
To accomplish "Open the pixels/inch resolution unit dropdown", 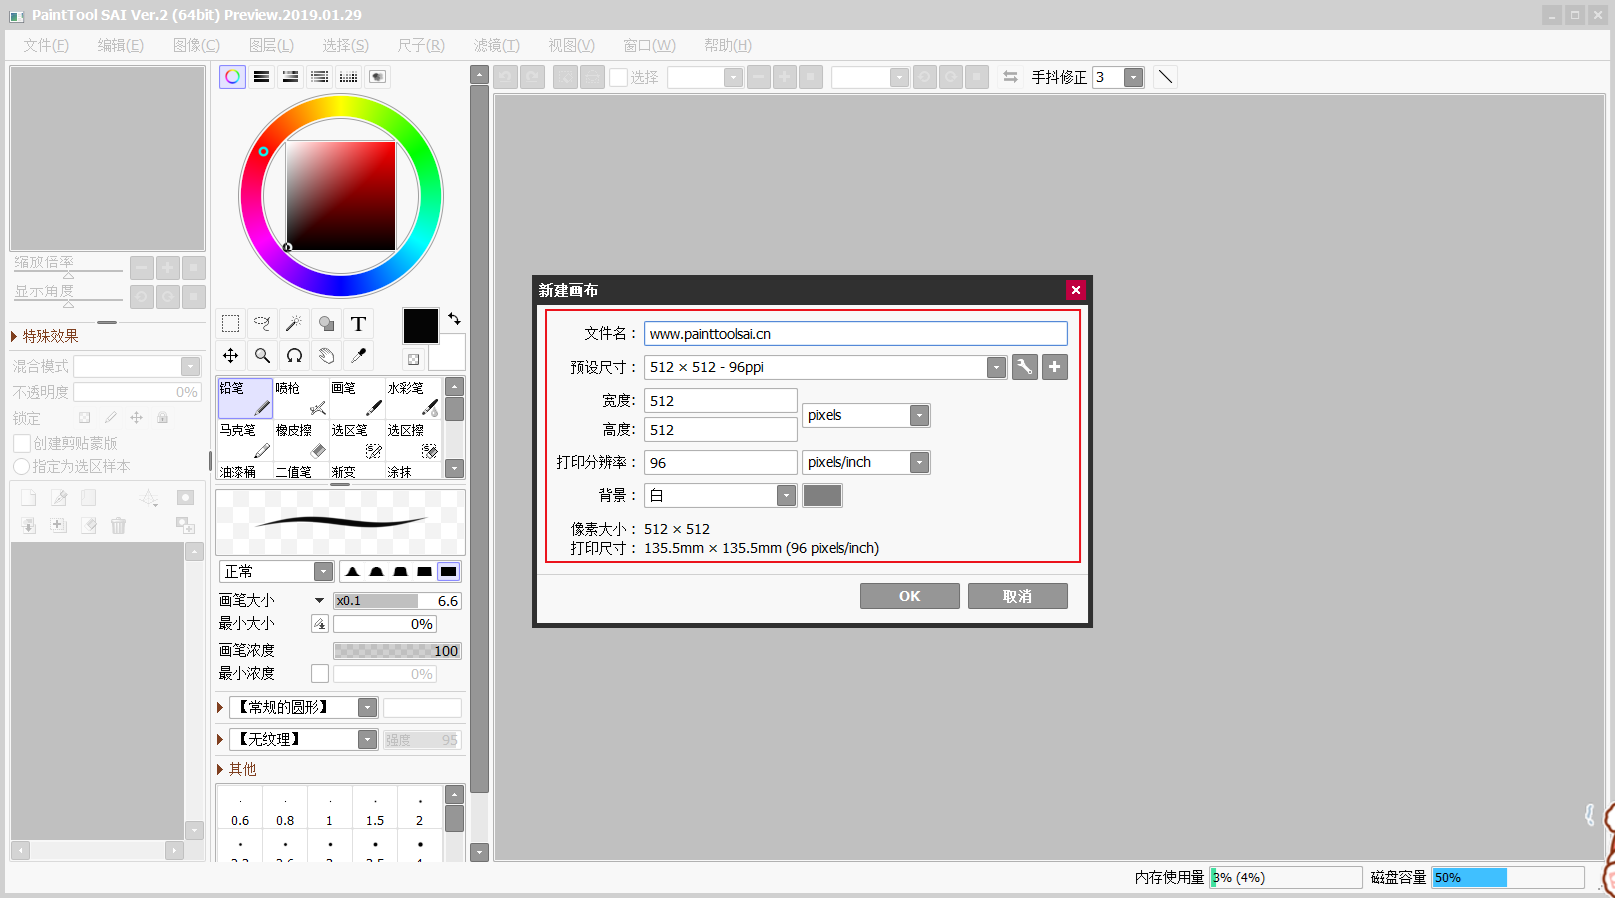I will point(920,462).
